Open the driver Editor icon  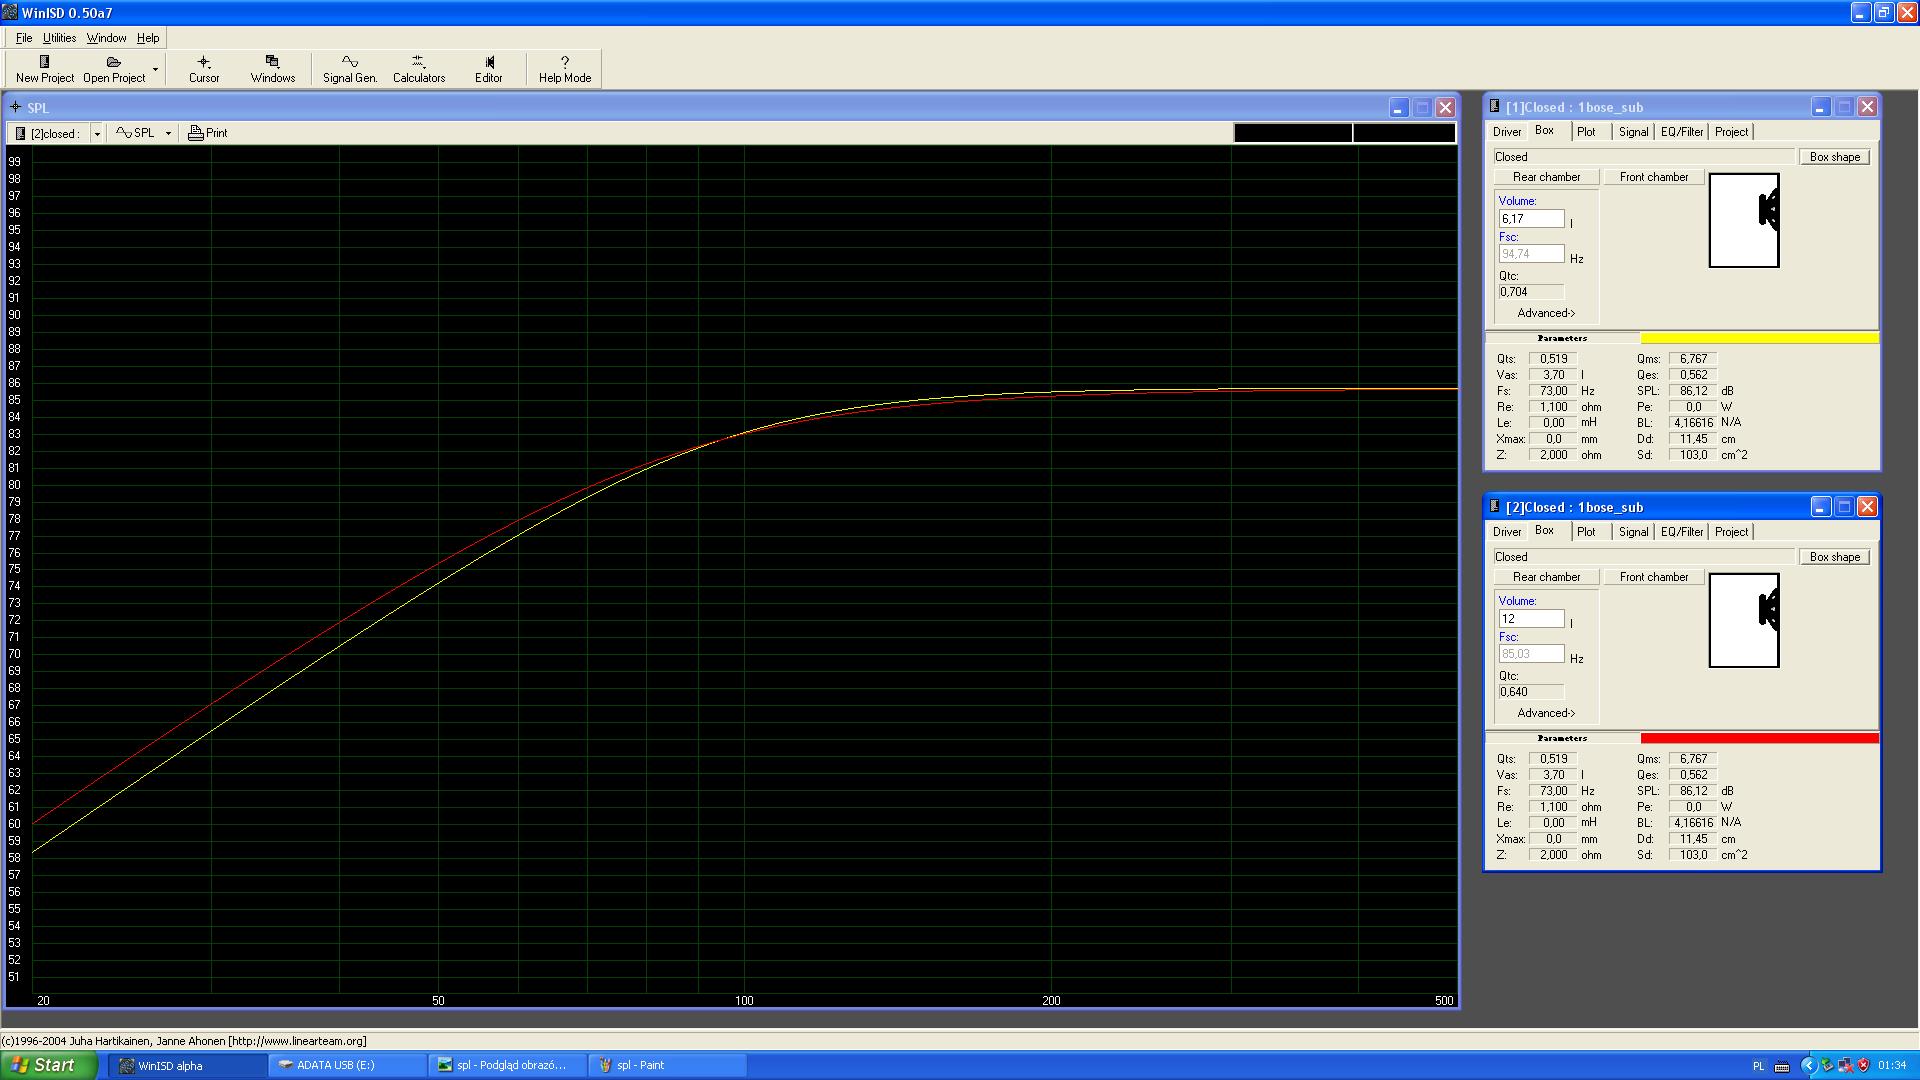tap(488, 62)
